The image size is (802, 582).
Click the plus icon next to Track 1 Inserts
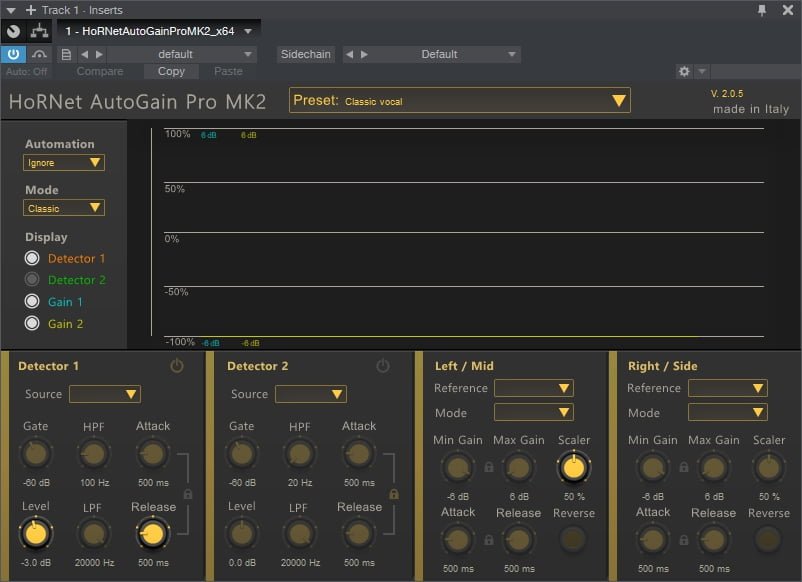31,10
